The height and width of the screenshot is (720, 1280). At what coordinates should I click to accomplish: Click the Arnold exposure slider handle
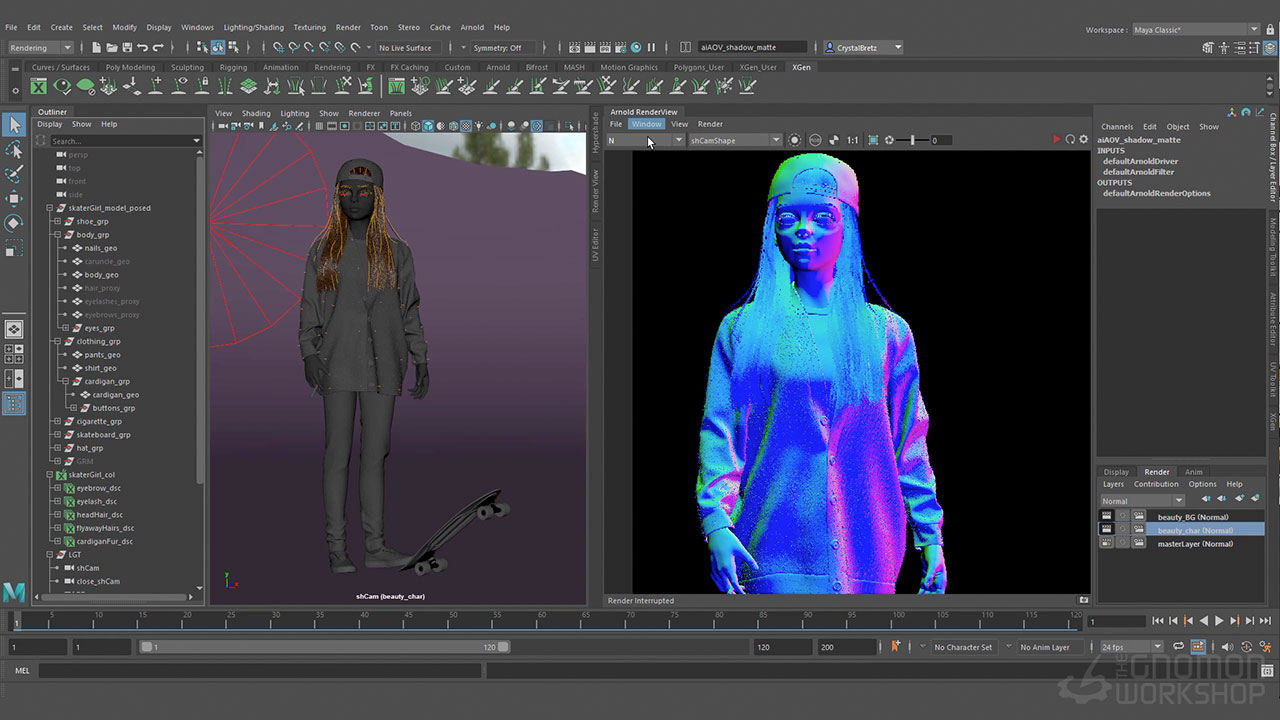pyautogui.click(x=912, y=140)
